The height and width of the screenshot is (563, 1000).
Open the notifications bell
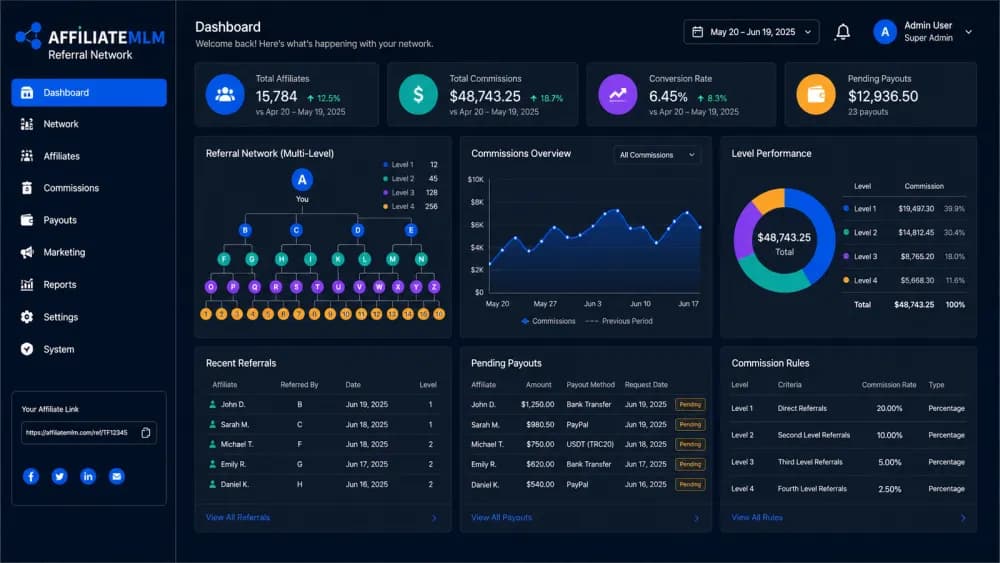click(x=842, y=32)
